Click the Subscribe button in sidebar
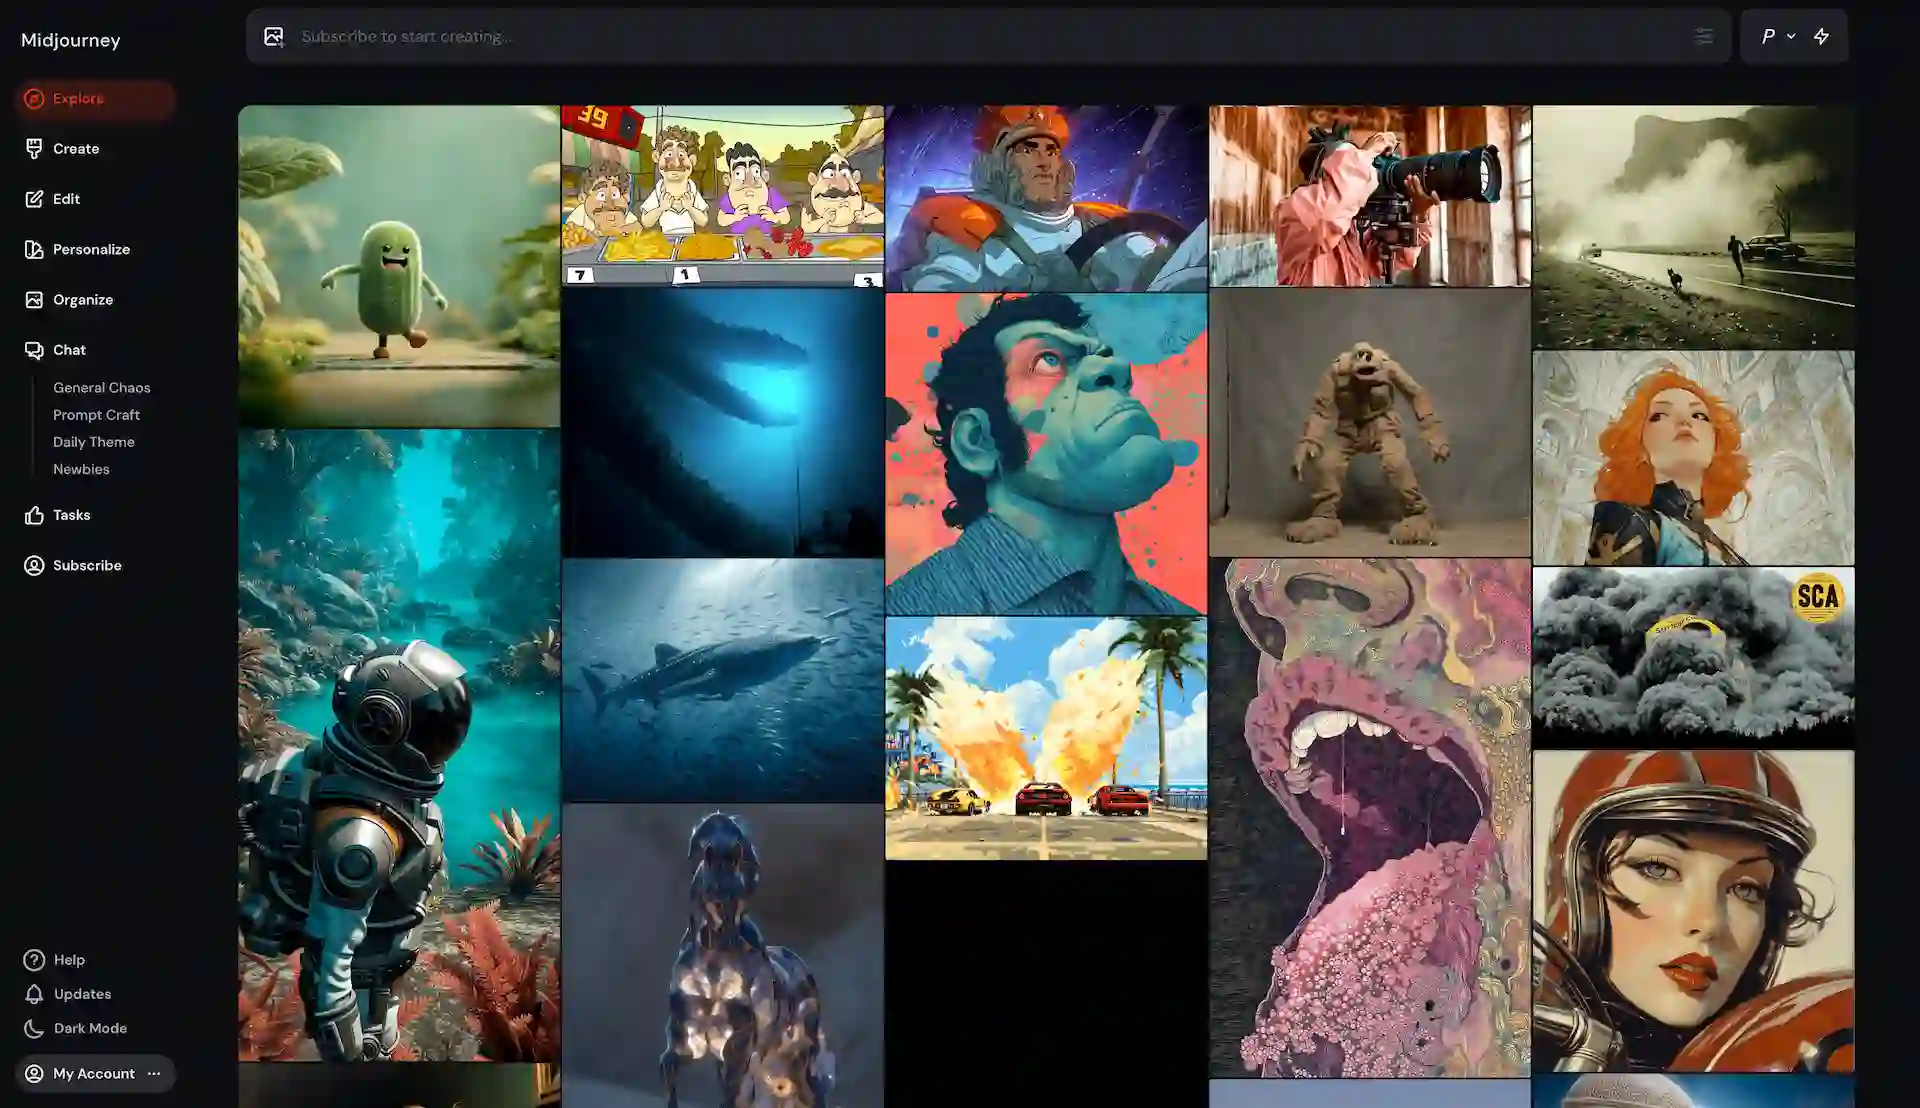1920x1108 pixels. 86,566
